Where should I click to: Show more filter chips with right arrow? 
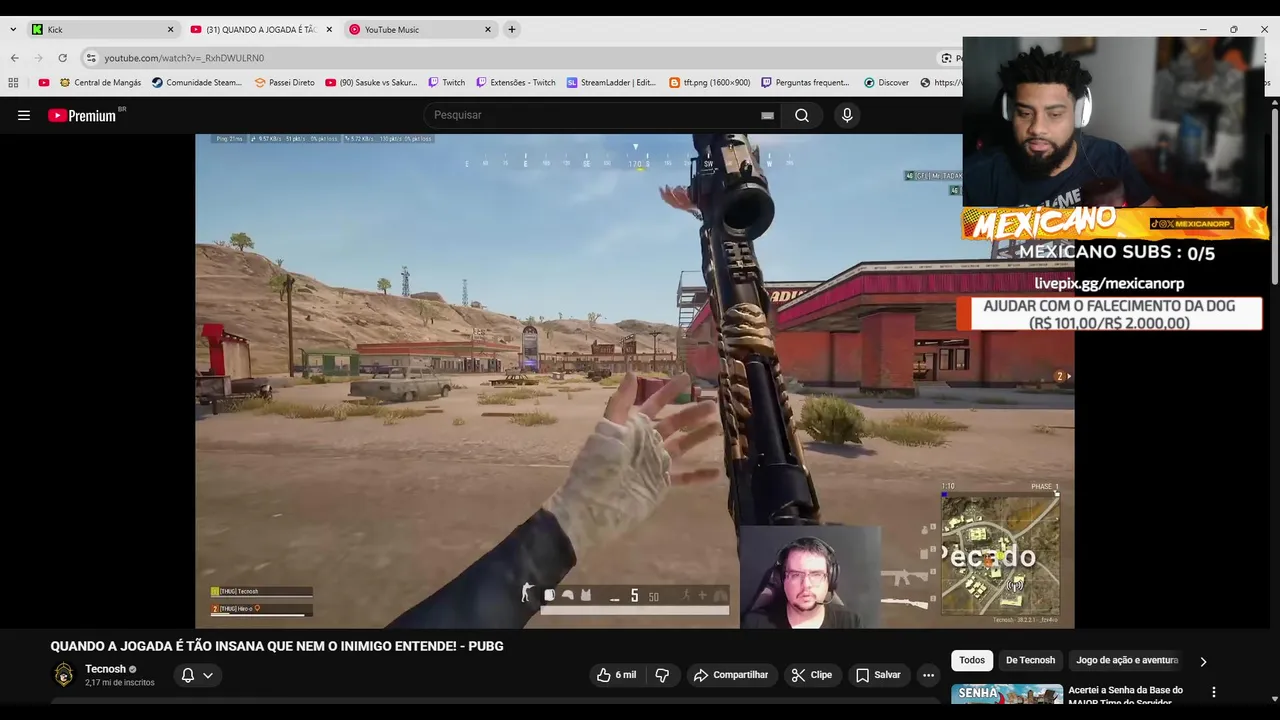pos(1203,661)
